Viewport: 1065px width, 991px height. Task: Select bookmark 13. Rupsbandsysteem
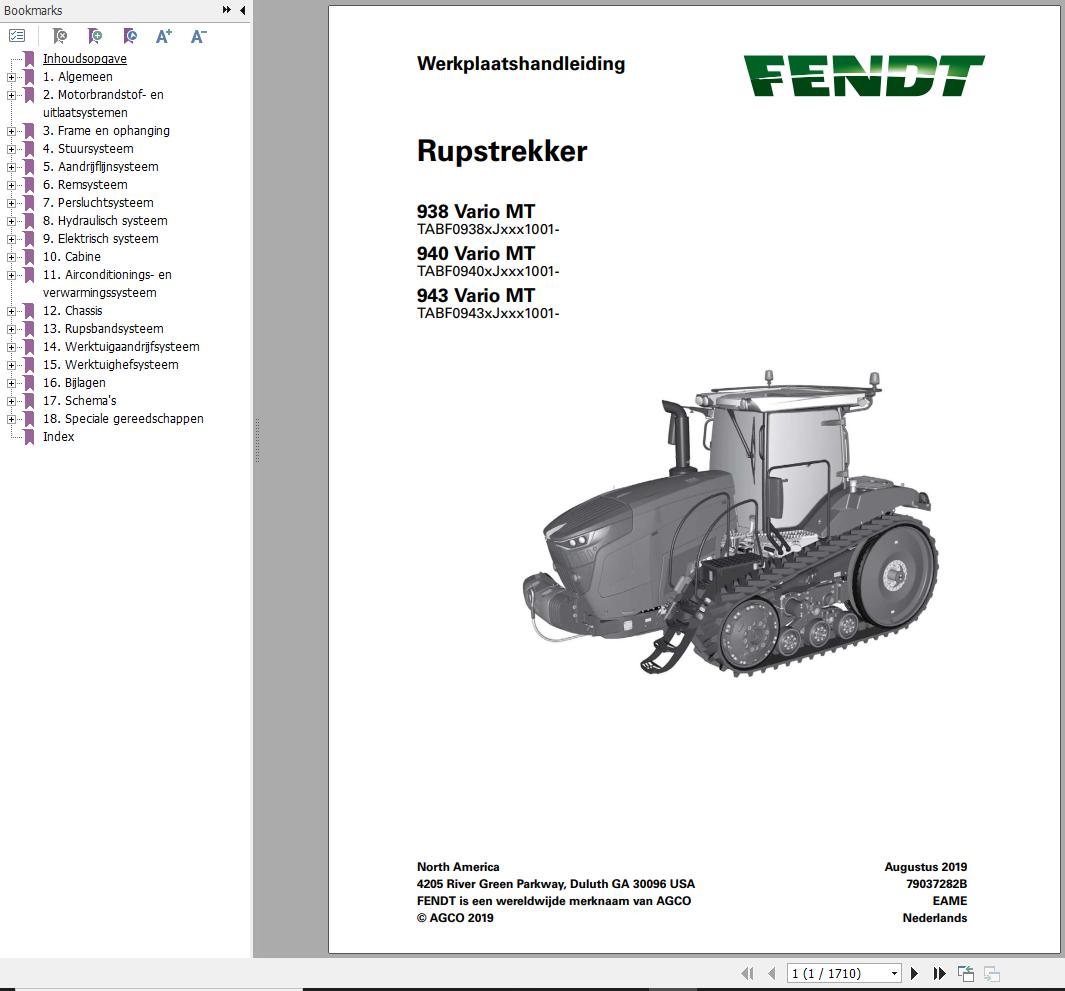(103, 329)
